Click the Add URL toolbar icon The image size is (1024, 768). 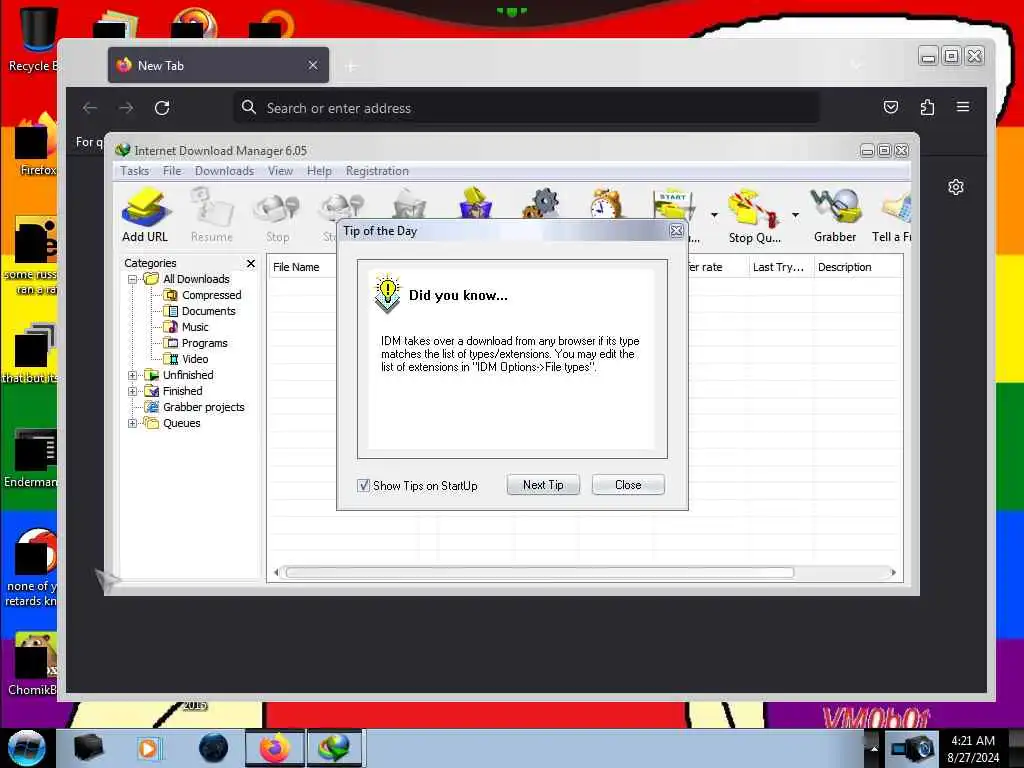145,216
